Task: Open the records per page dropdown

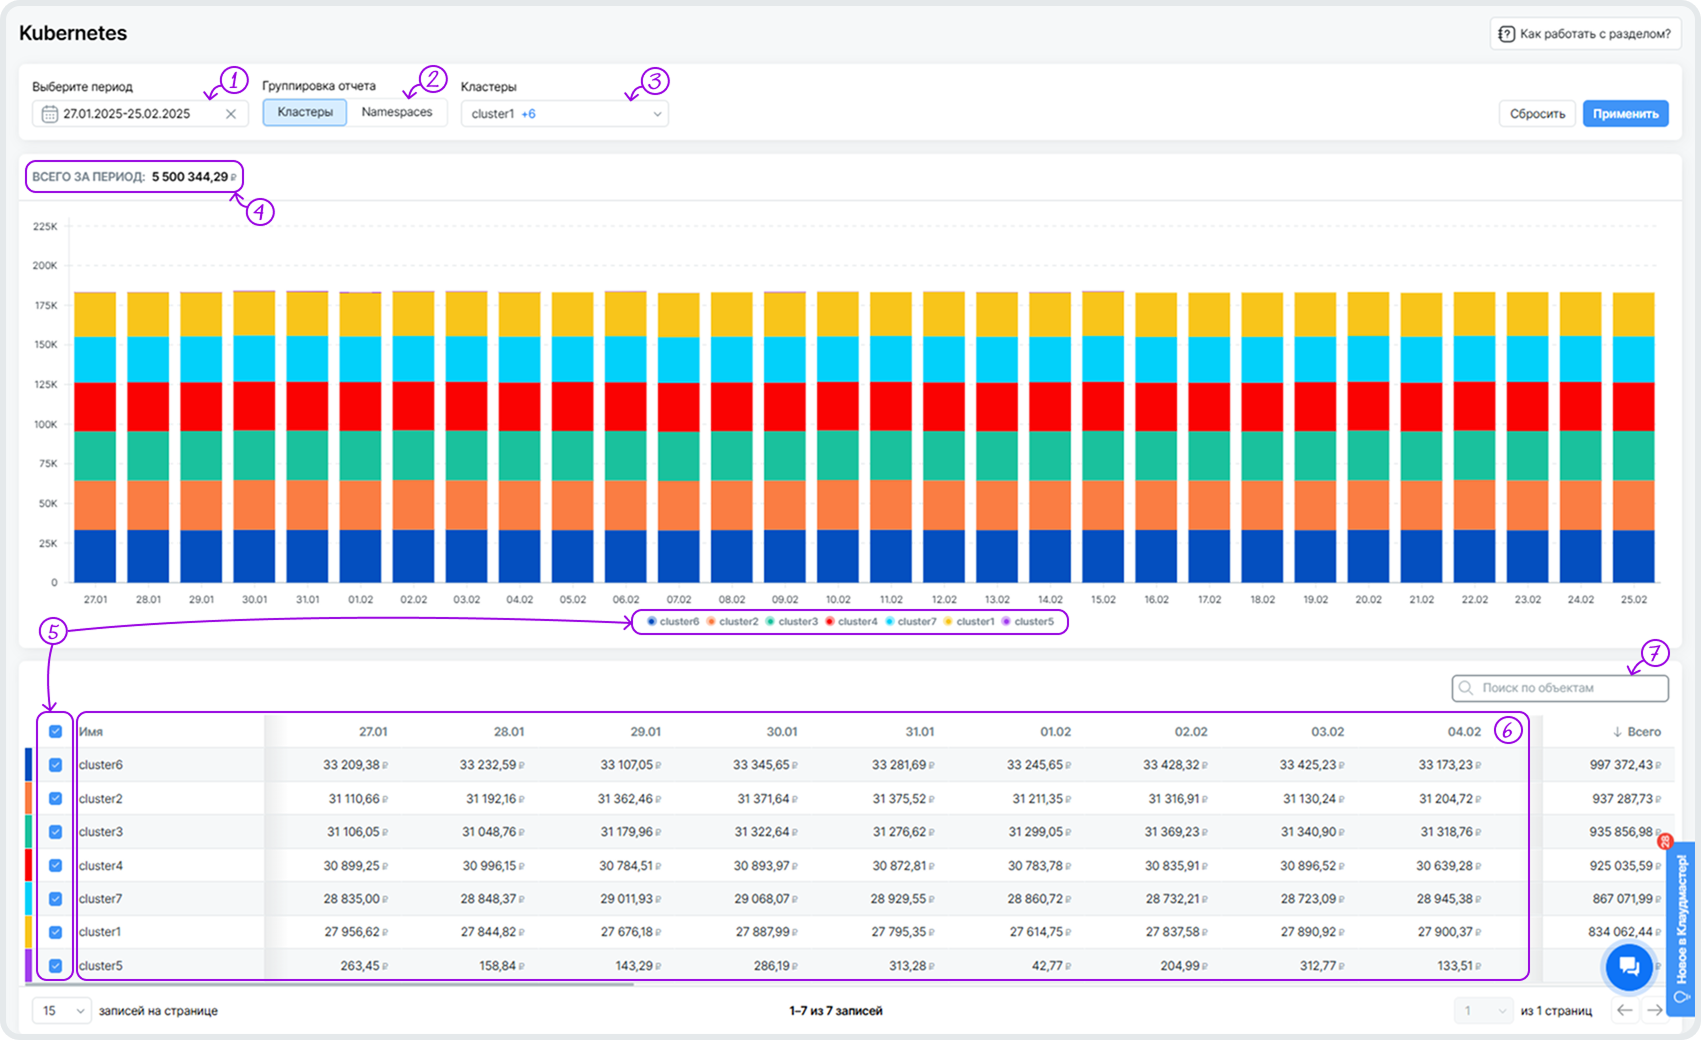Action: (x=61, y=1011)
